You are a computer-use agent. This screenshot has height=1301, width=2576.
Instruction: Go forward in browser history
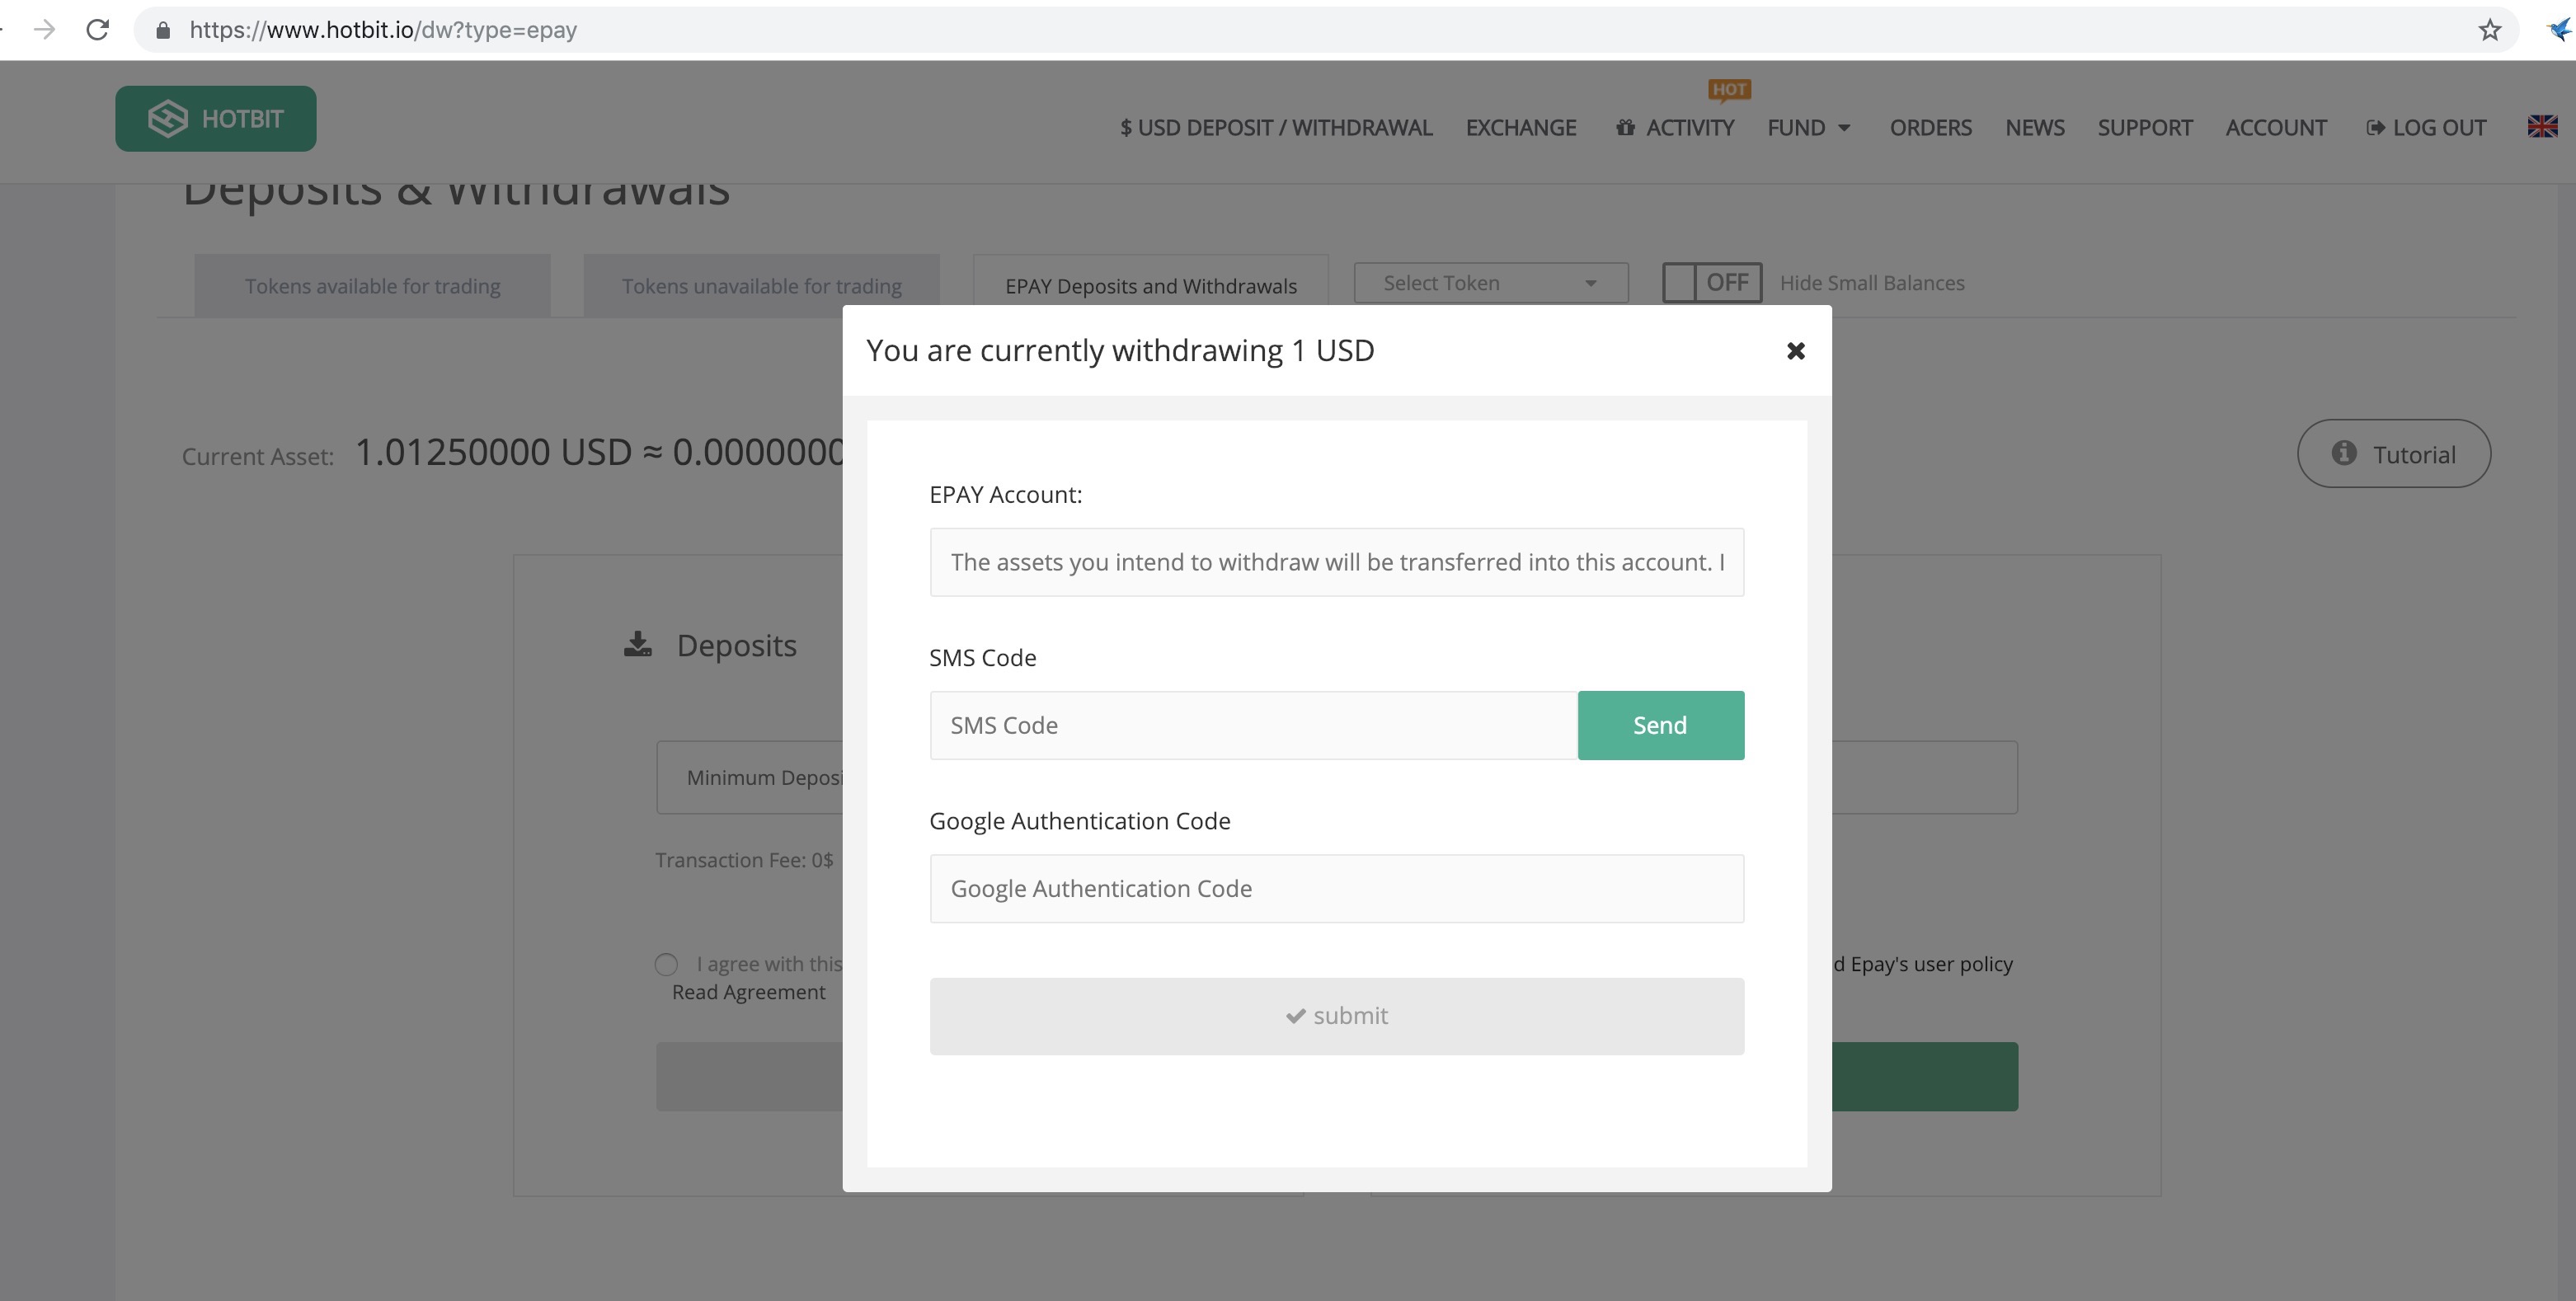pyautogui.click(x=44, y=30)
